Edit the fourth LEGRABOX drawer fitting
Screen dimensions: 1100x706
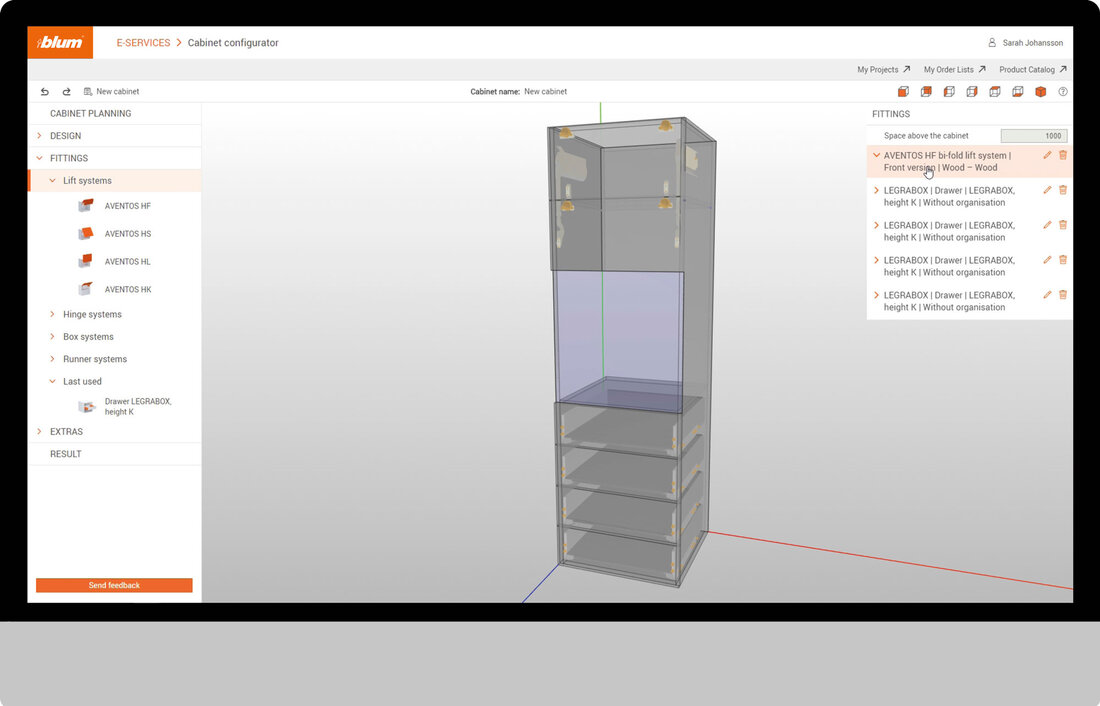click(x=1047, y=295)
